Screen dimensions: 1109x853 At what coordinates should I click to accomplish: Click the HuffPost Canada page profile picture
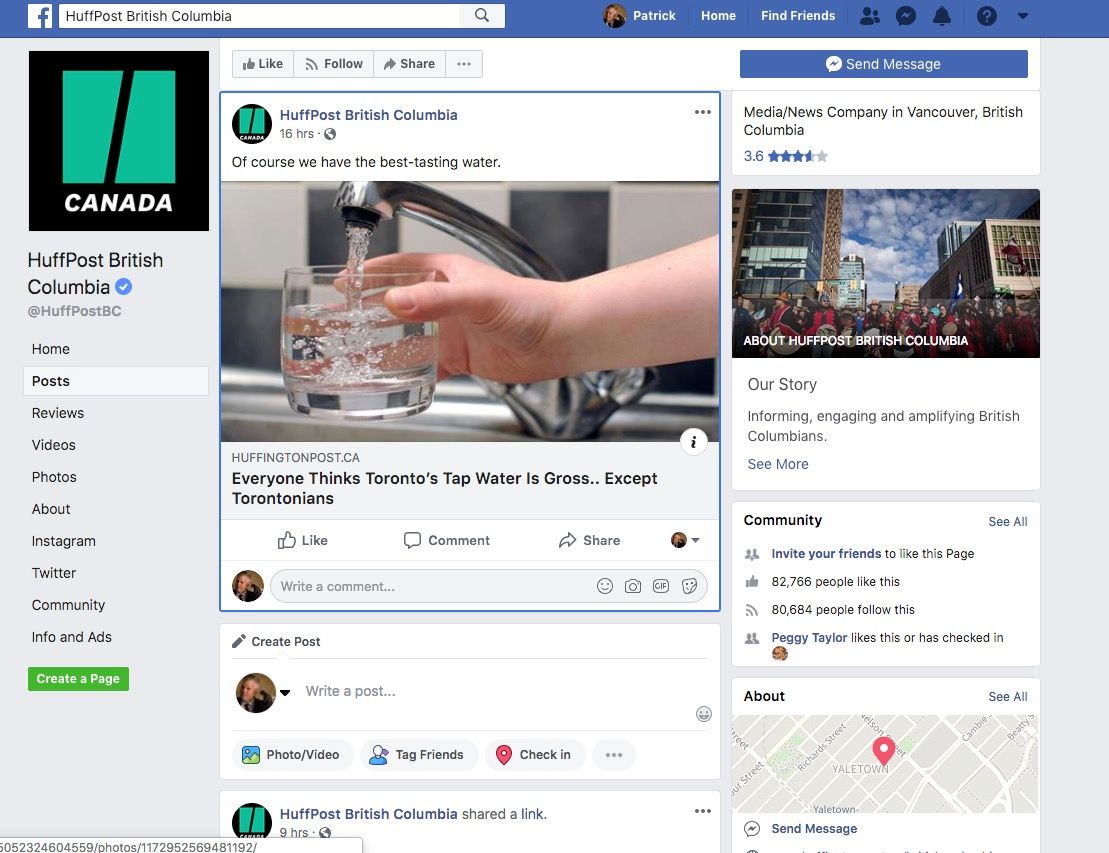point(119,141)
